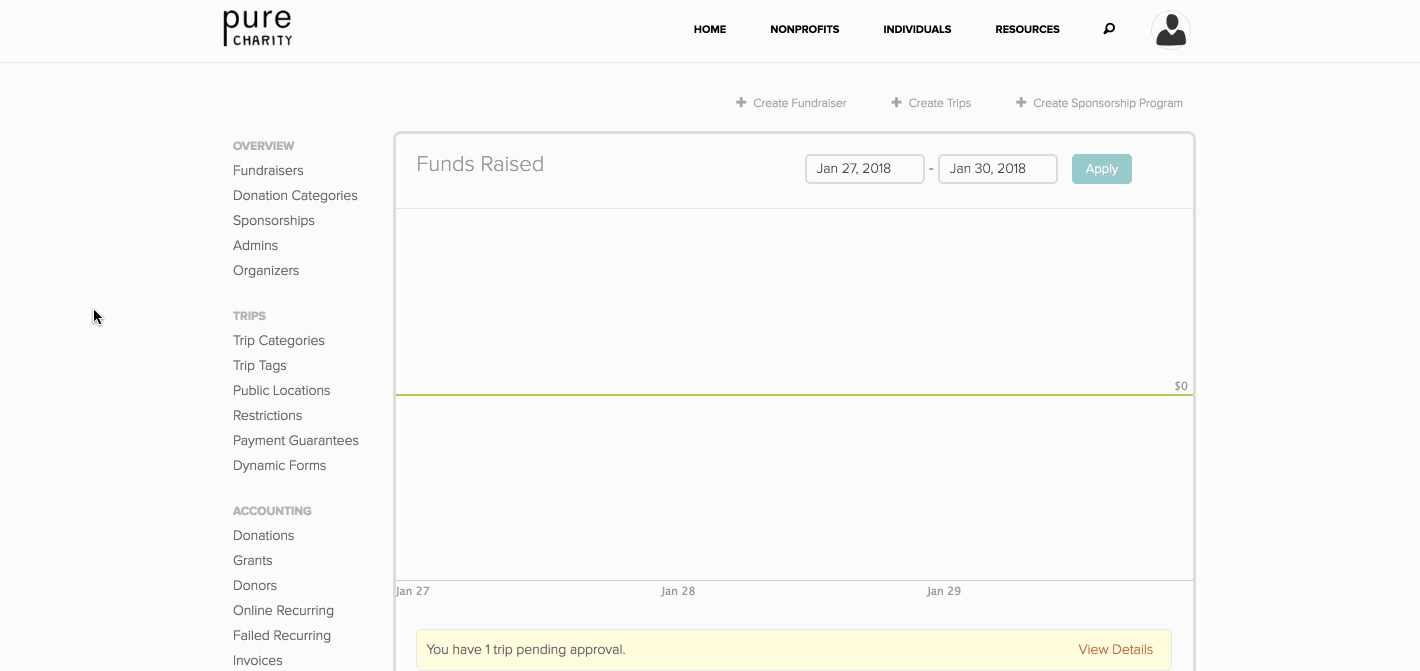Open Payment Guarantees in the sidebar
The width and height of the screenshot is (1420, 671).
pos(296,440)
